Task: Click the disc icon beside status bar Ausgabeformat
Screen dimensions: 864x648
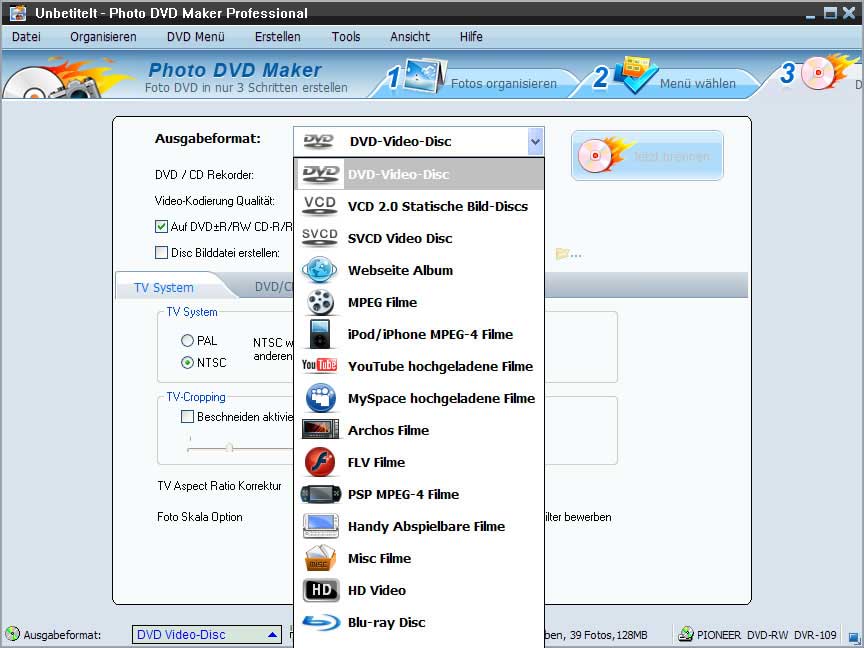Action: click(12, 634)
